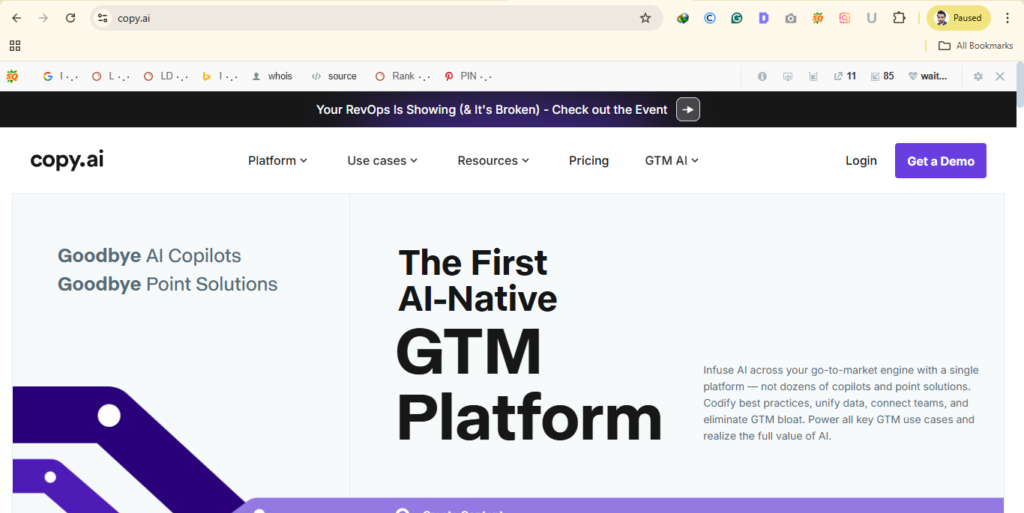Open the globe download manager extension

[682, 18]
